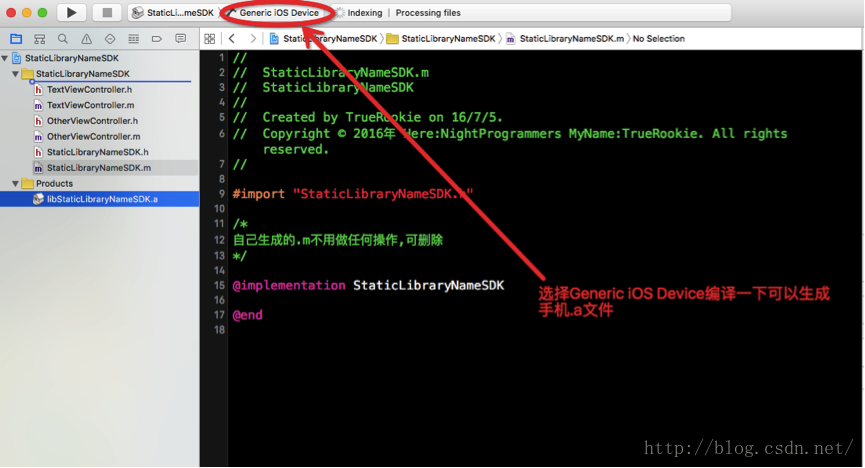Select the Products folder

54,183
